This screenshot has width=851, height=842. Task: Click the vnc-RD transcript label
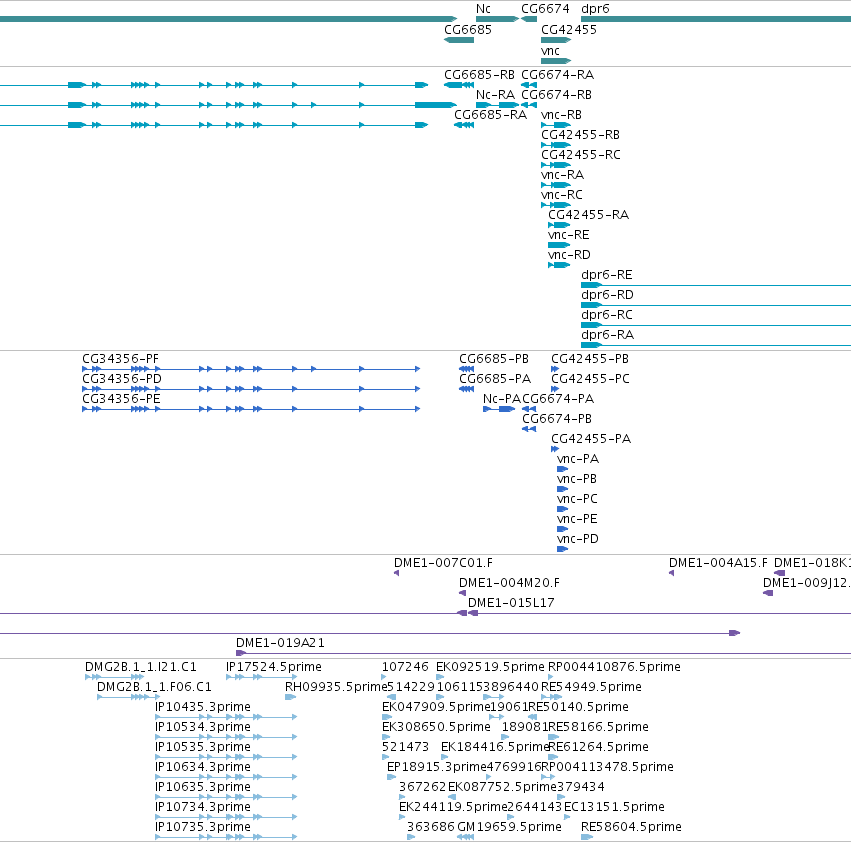click(x=569, y=255)
